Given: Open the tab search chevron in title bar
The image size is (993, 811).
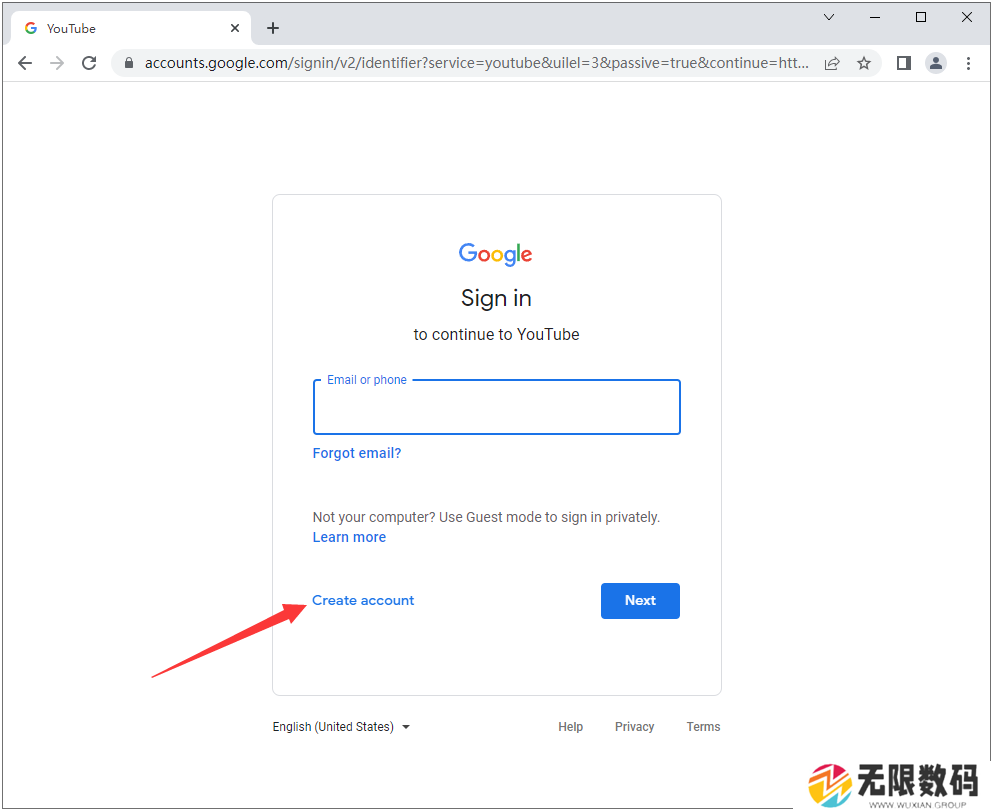Looking at the screenshot, I should (x=828, y=17).
